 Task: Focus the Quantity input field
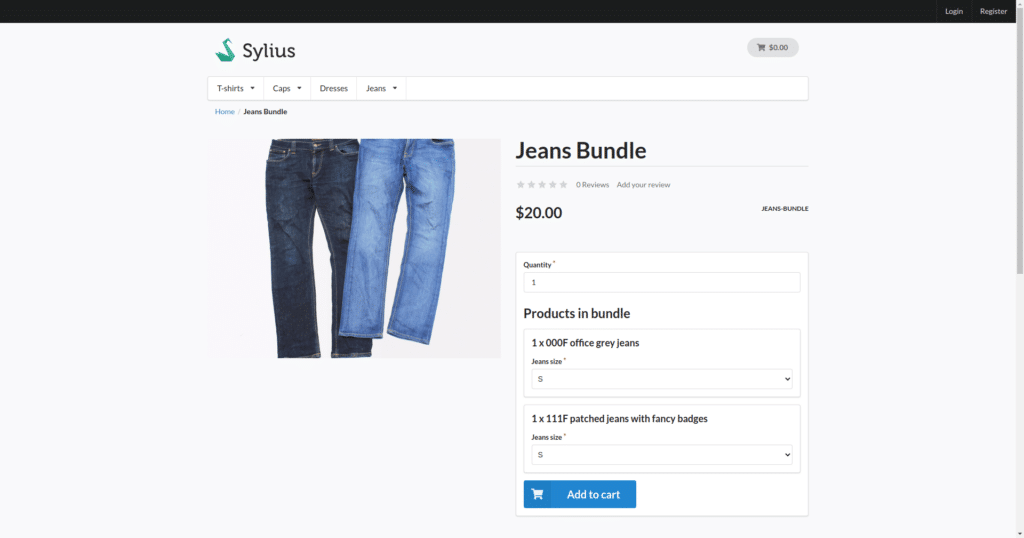click(x=662, y=282)
